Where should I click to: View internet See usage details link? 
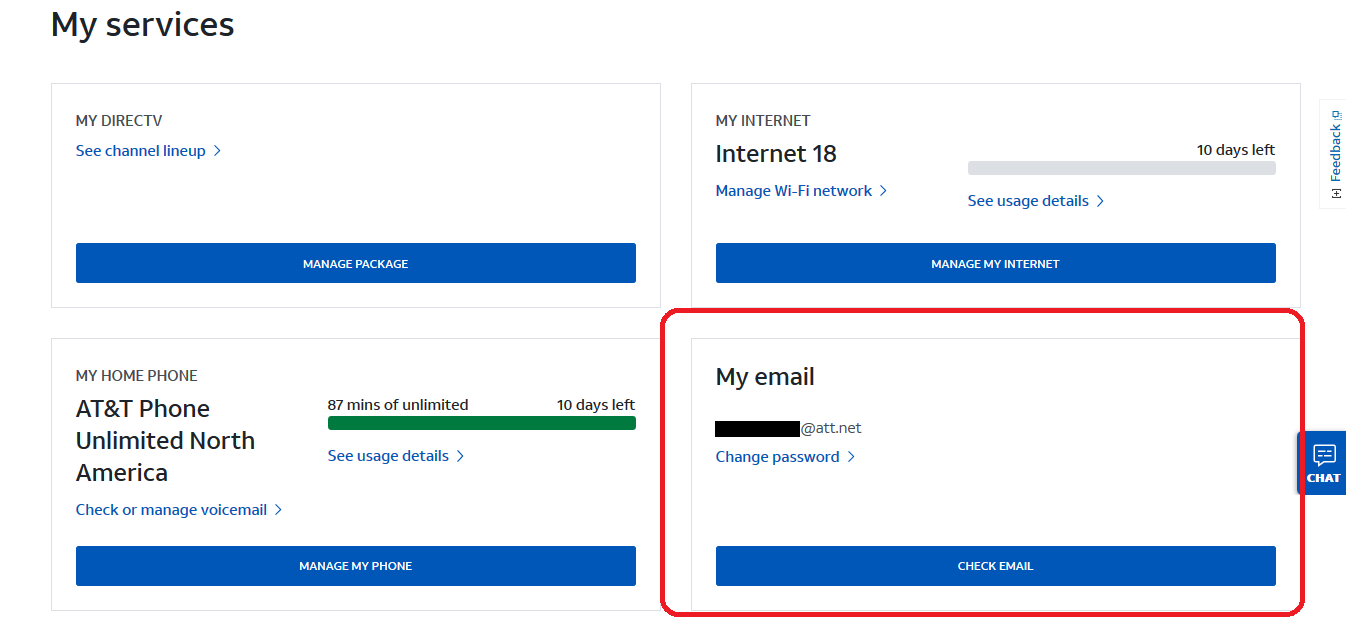click(x=1036, y=201)
